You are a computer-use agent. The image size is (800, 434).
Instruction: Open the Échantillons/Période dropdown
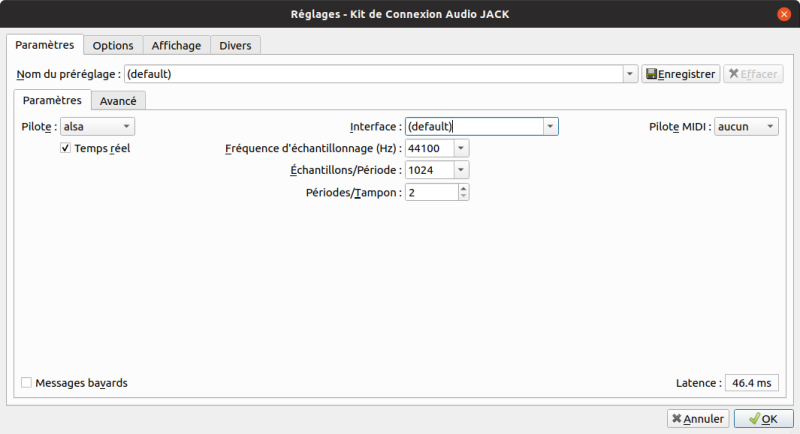point(460,170)
